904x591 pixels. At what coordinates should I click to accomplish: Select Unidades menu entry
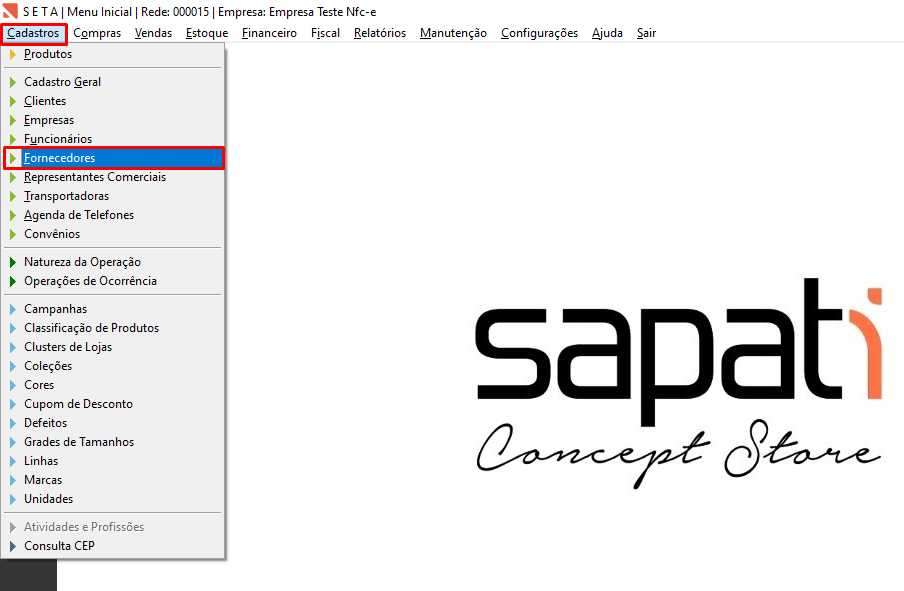113,499
